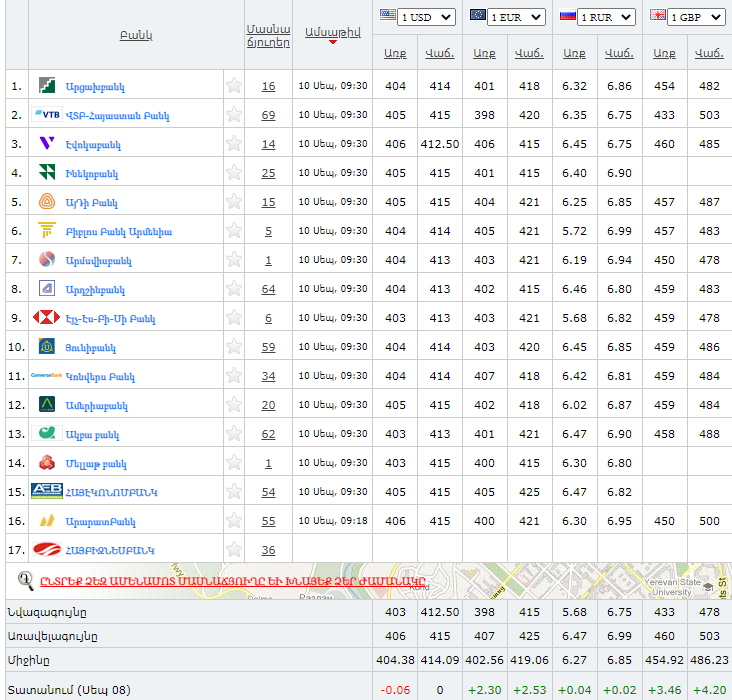The image size is (732, 700).
Task: Click the Armbusinessbank red logo in row 17
Action: pos(47,550)
